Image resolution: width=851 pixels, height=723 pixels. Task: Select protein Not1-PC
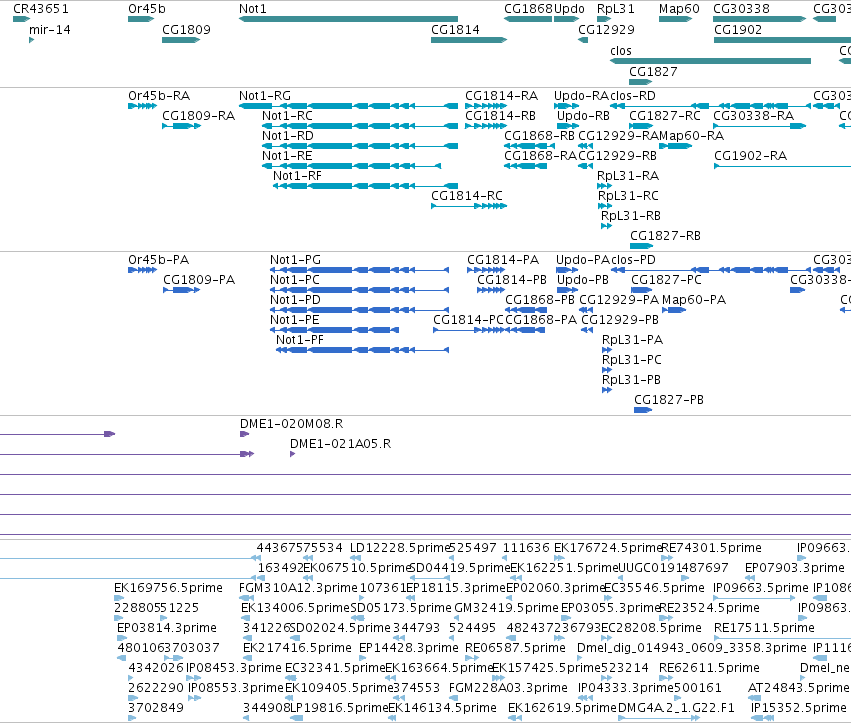pyautogui.click(x=359, y=290)
